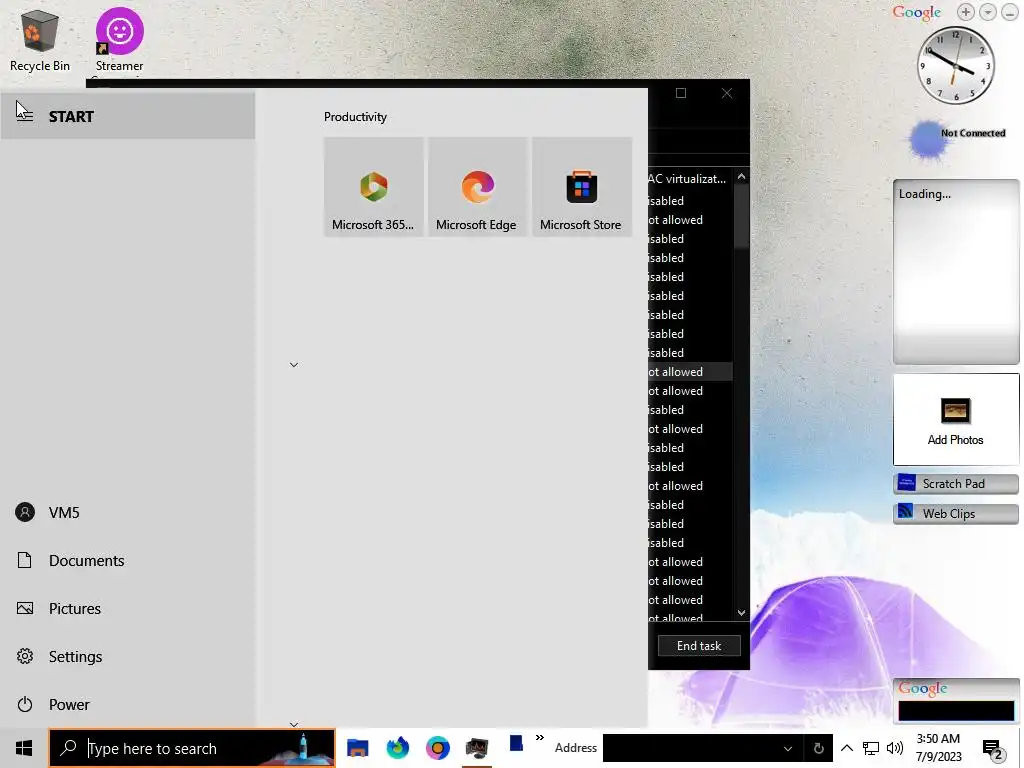Open the Web Clips gadget
1024x768 pixels.
[x=955, y=513]
